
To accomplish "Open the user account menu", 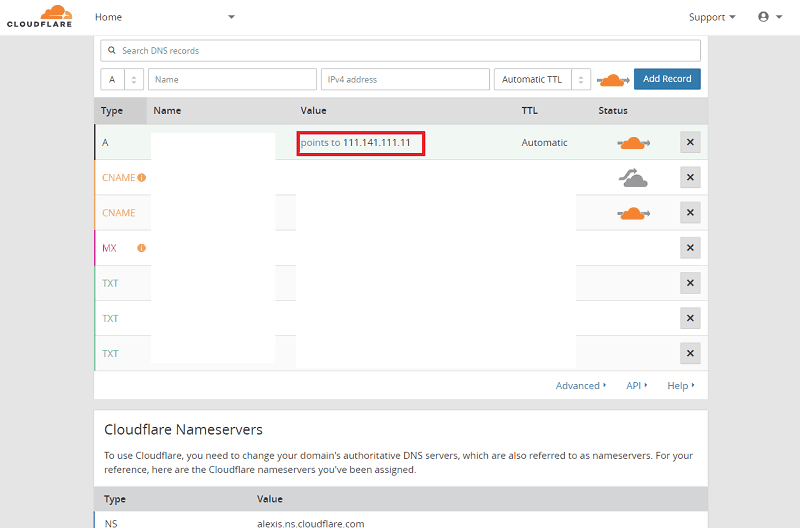I will point(770,17).
